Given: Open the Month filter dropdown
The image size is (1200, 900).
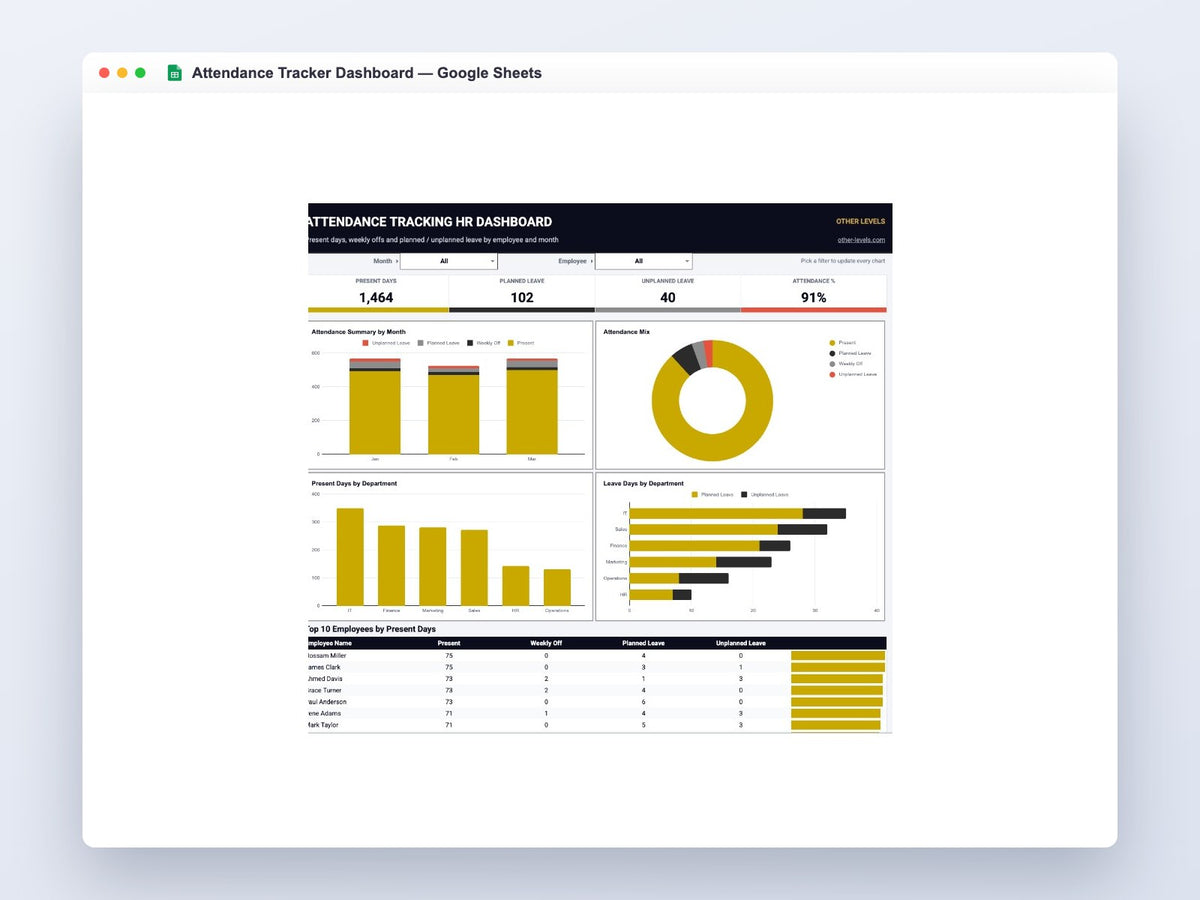Looking at the screenshot, I should tap(448, 261).
